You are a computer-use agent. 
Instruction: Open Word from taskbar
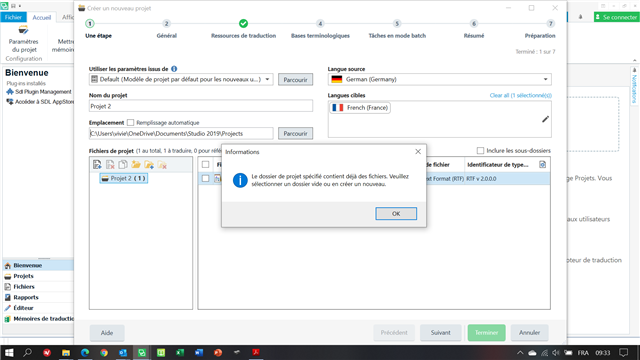pos(199,353)
